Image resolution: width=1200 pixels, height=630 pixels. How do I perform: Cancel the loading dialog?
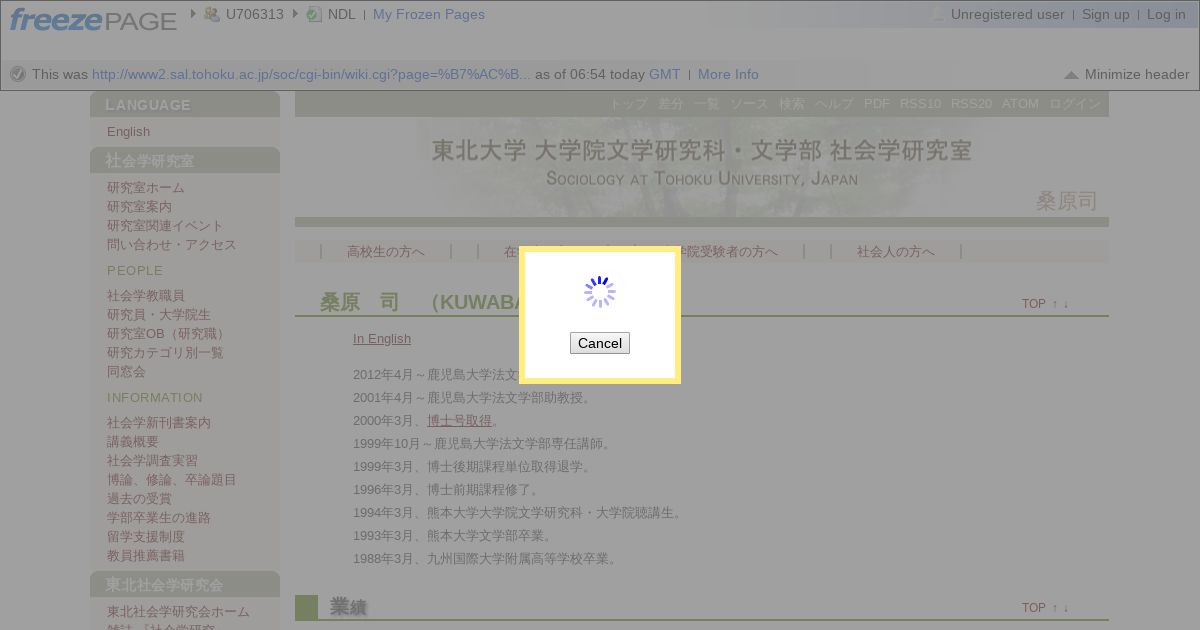[x=600, y=343]
